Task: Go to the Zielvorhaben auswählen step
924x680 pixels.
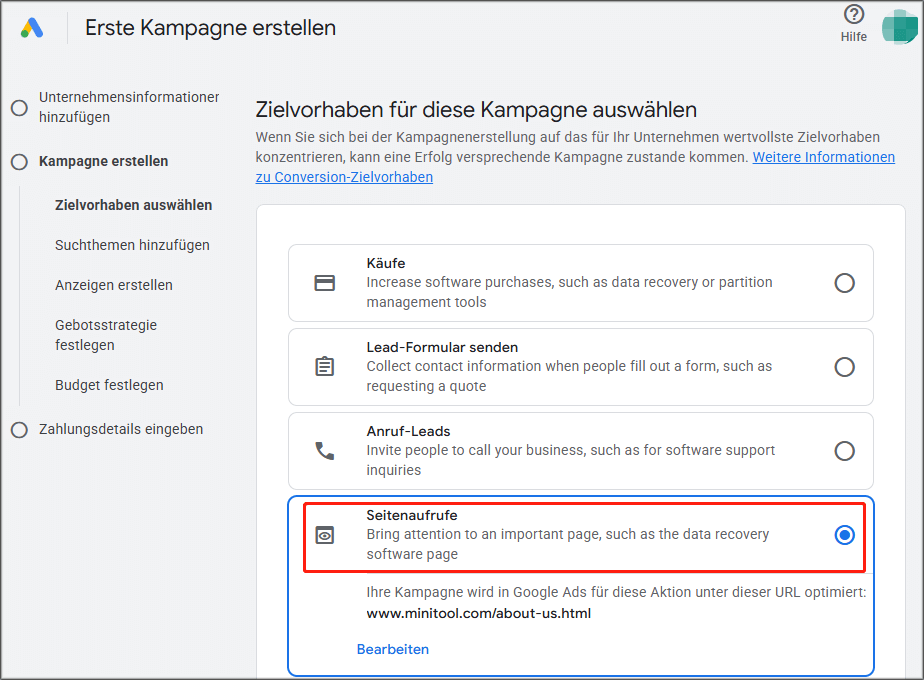Action: coord(133,205)
